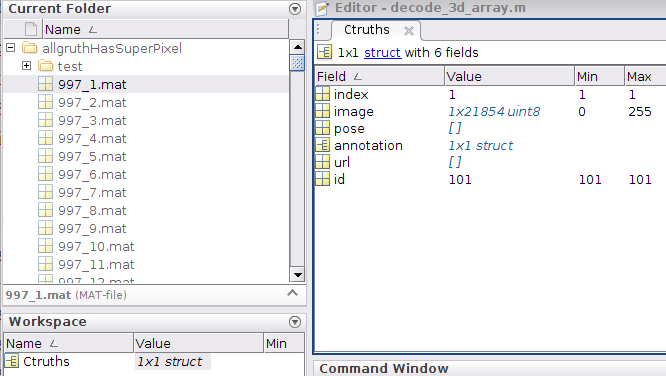
Task: Click the Value column header in variable editor
Action: 509,76
